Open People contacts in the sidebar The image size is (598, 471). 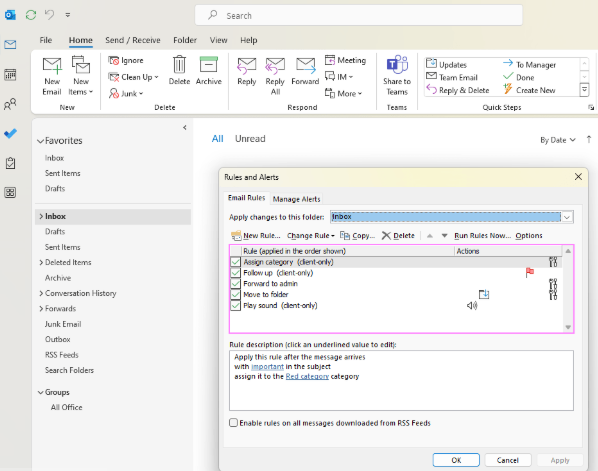(x=10, y=104)
